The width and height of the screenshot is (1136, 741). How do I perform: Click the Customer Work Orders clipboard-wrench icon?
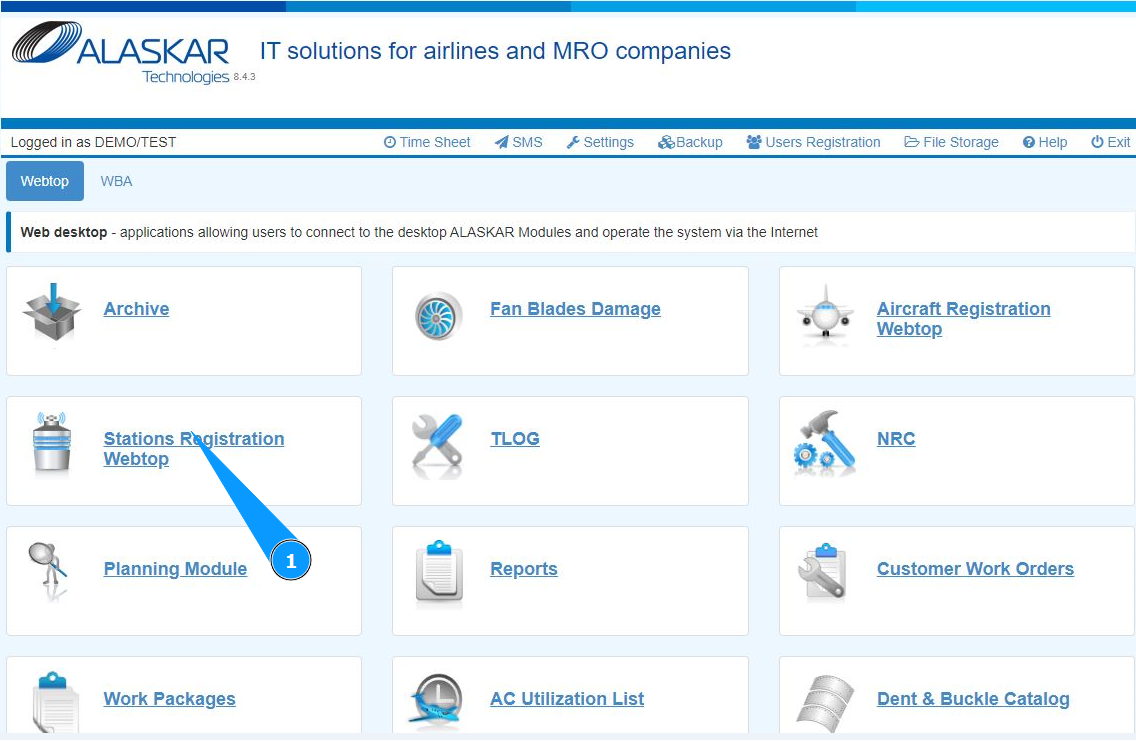[822, 572]
